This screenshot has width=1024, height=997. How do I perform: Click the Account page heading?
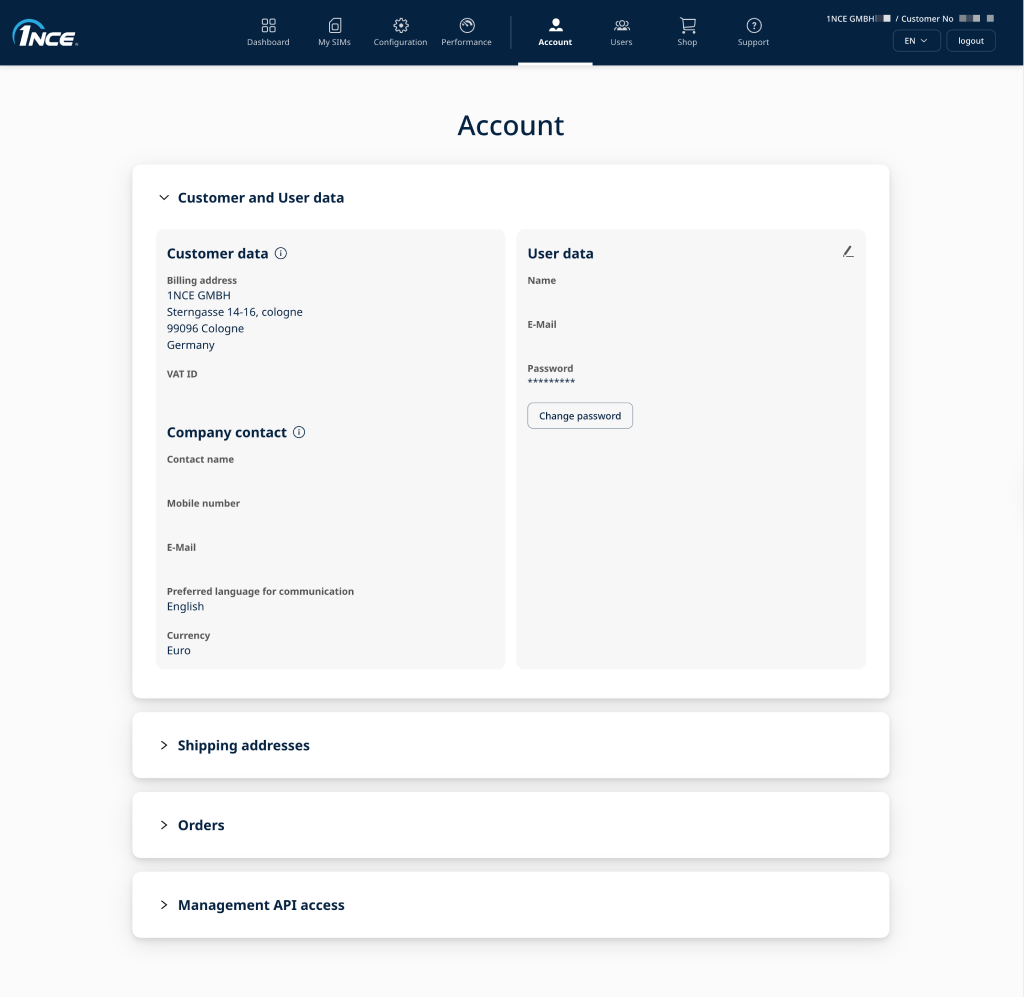(511, 125)
